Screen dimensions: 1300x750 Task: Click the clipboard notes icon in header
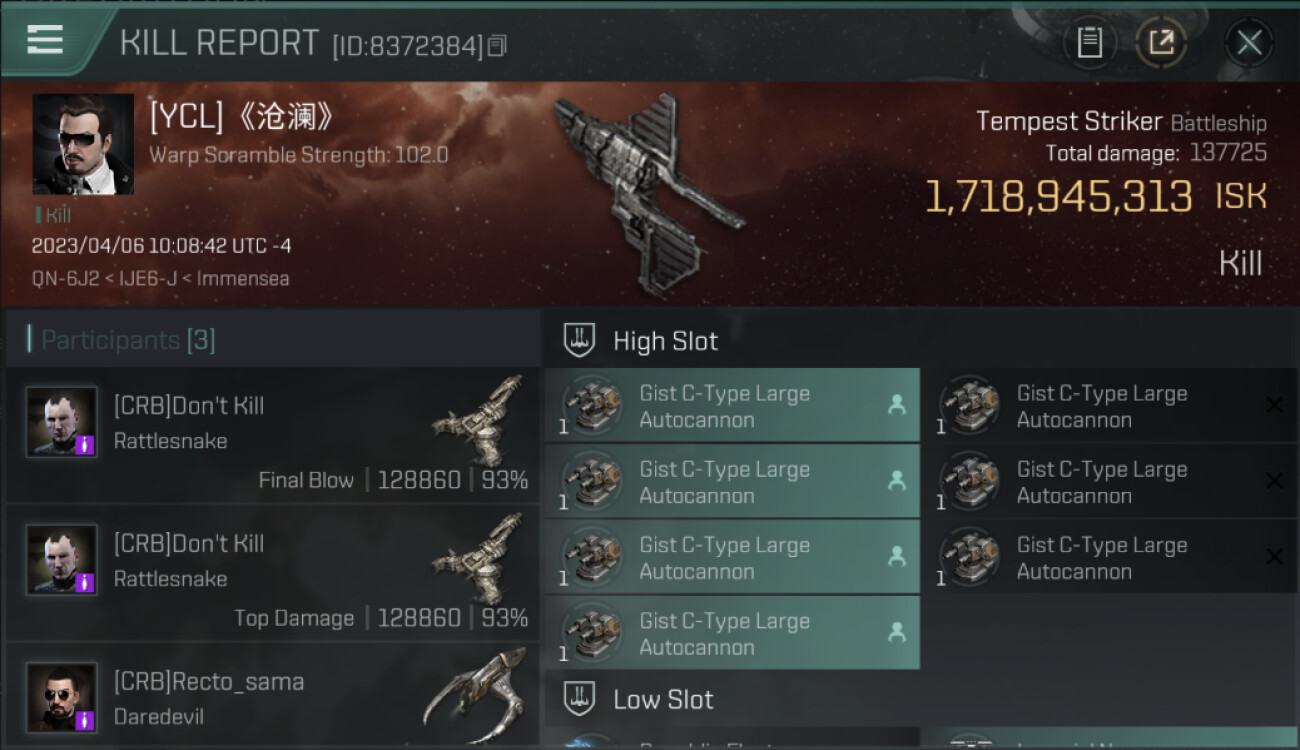tap(1090, 42)
